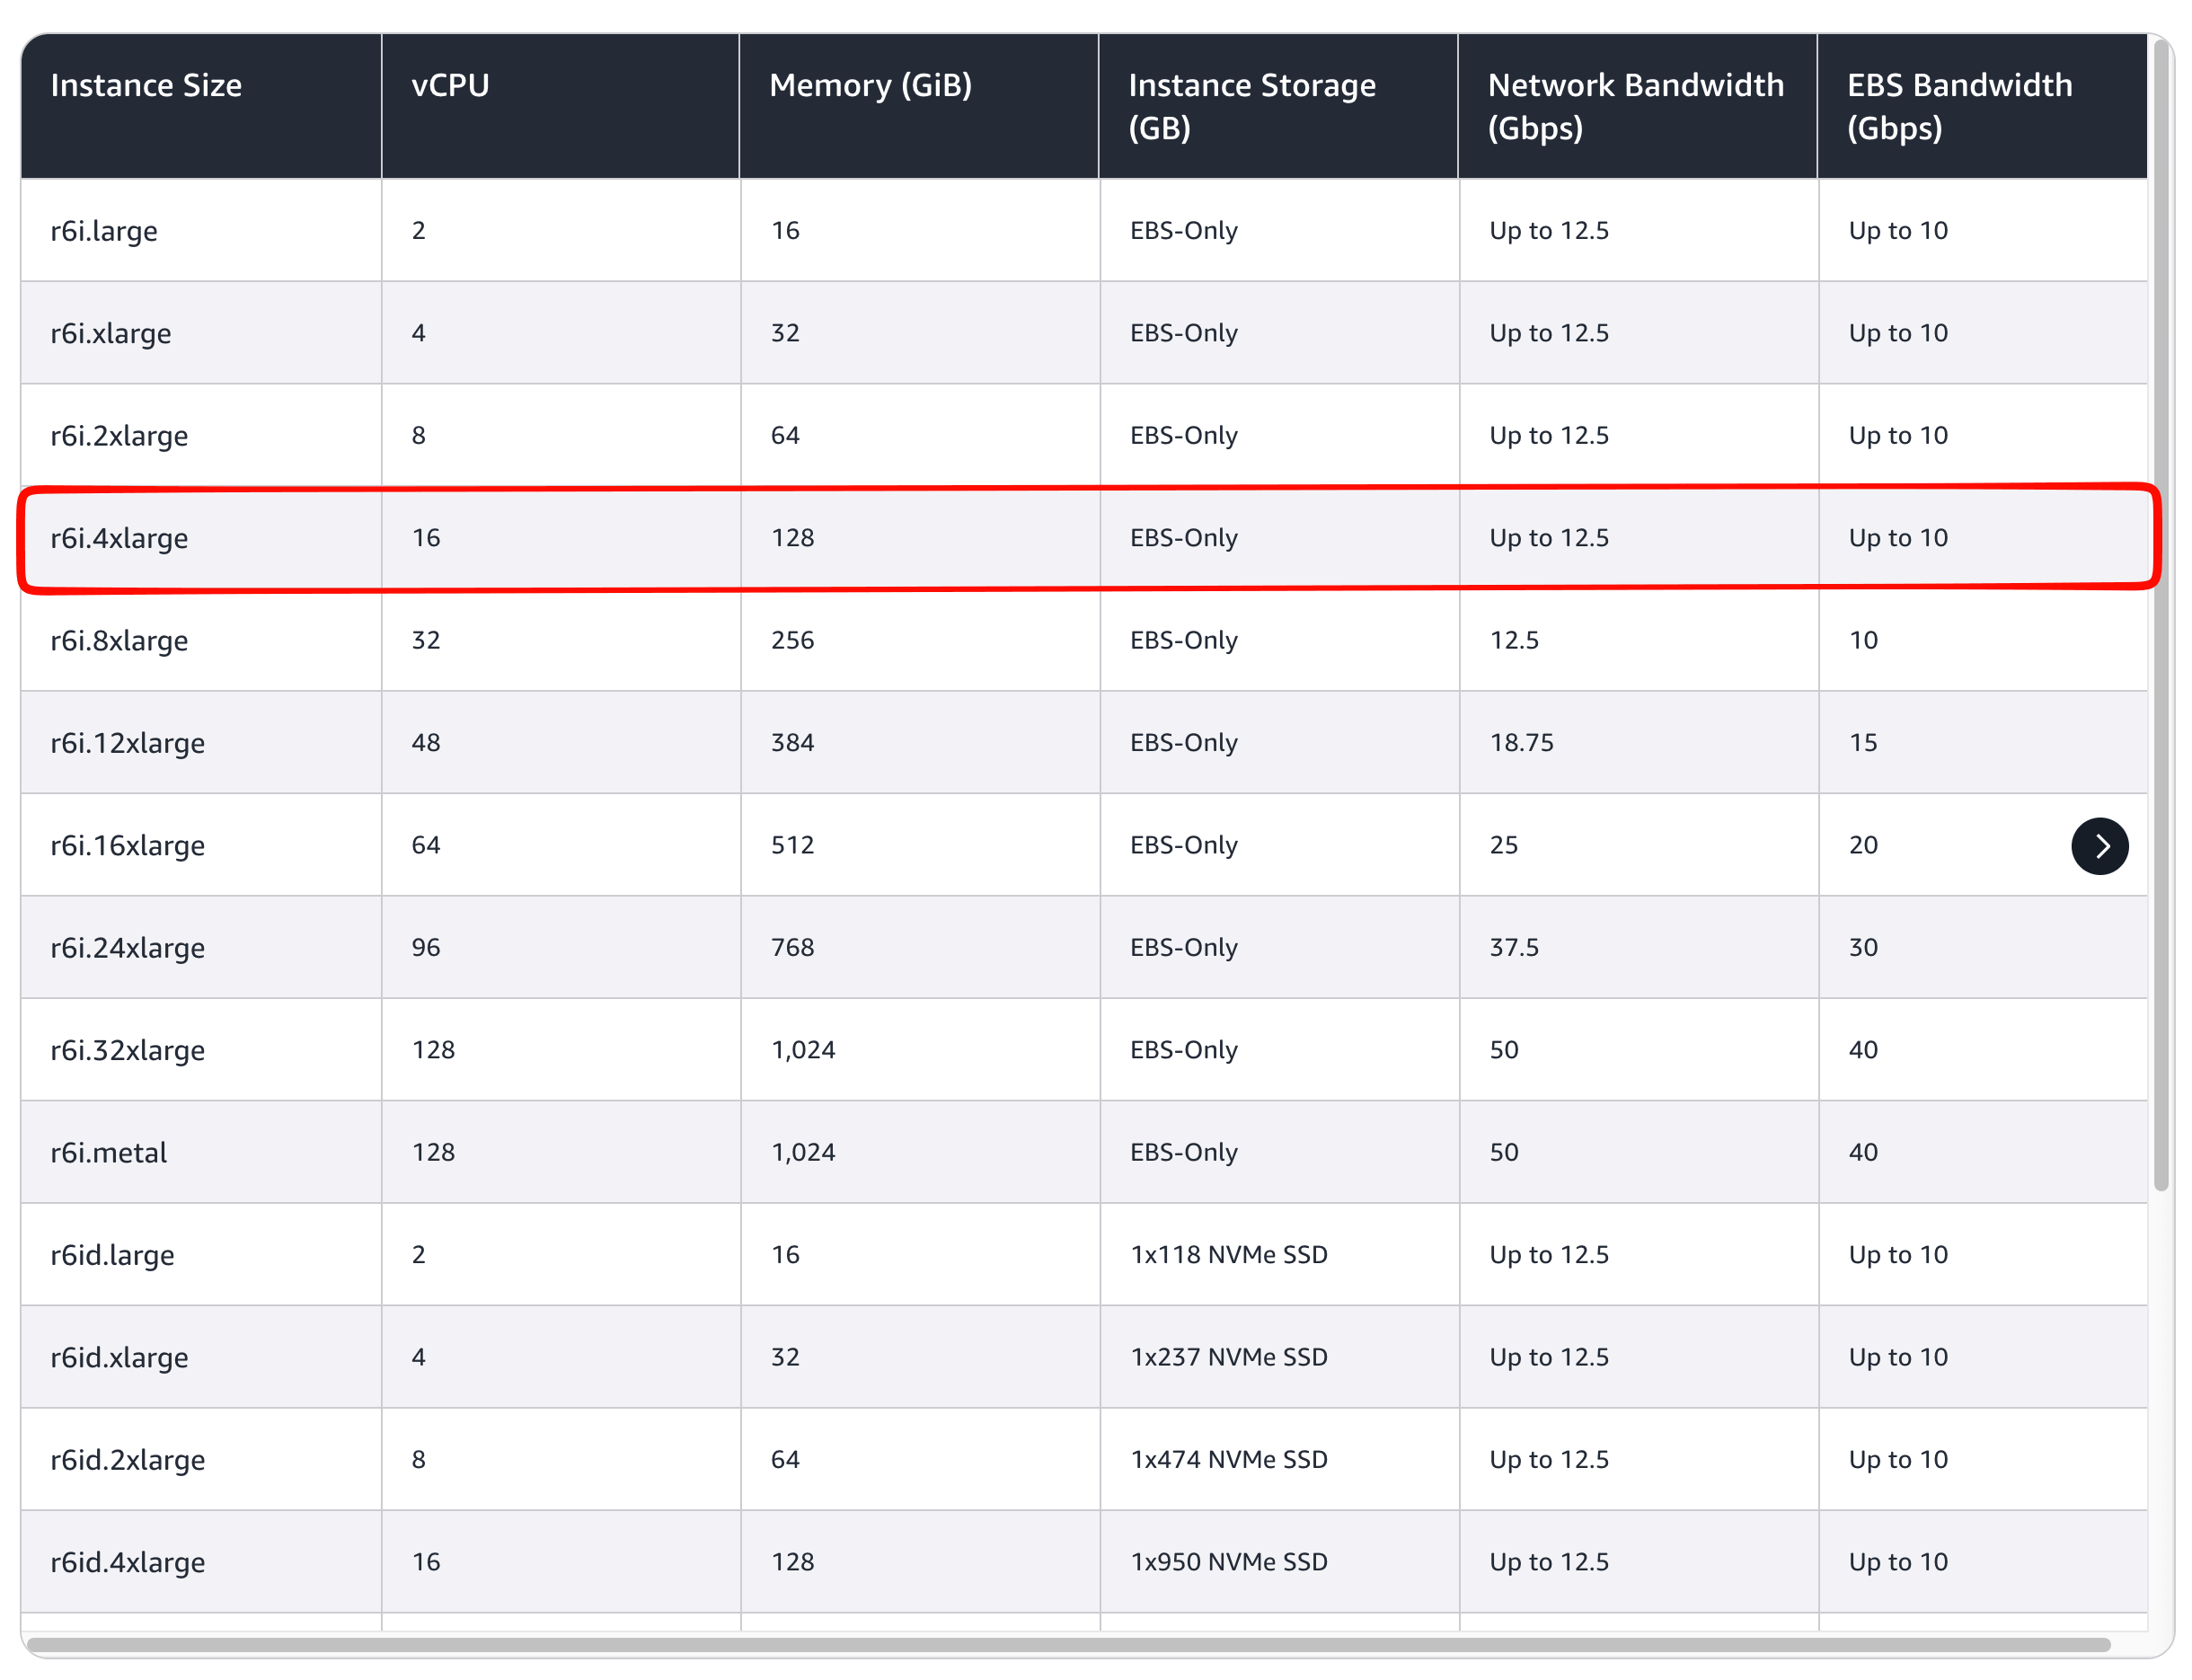Click the 512 memory value
The width and height of the screenshot is (2192, 1680).
pyautogui.click(x=792, y=845)
